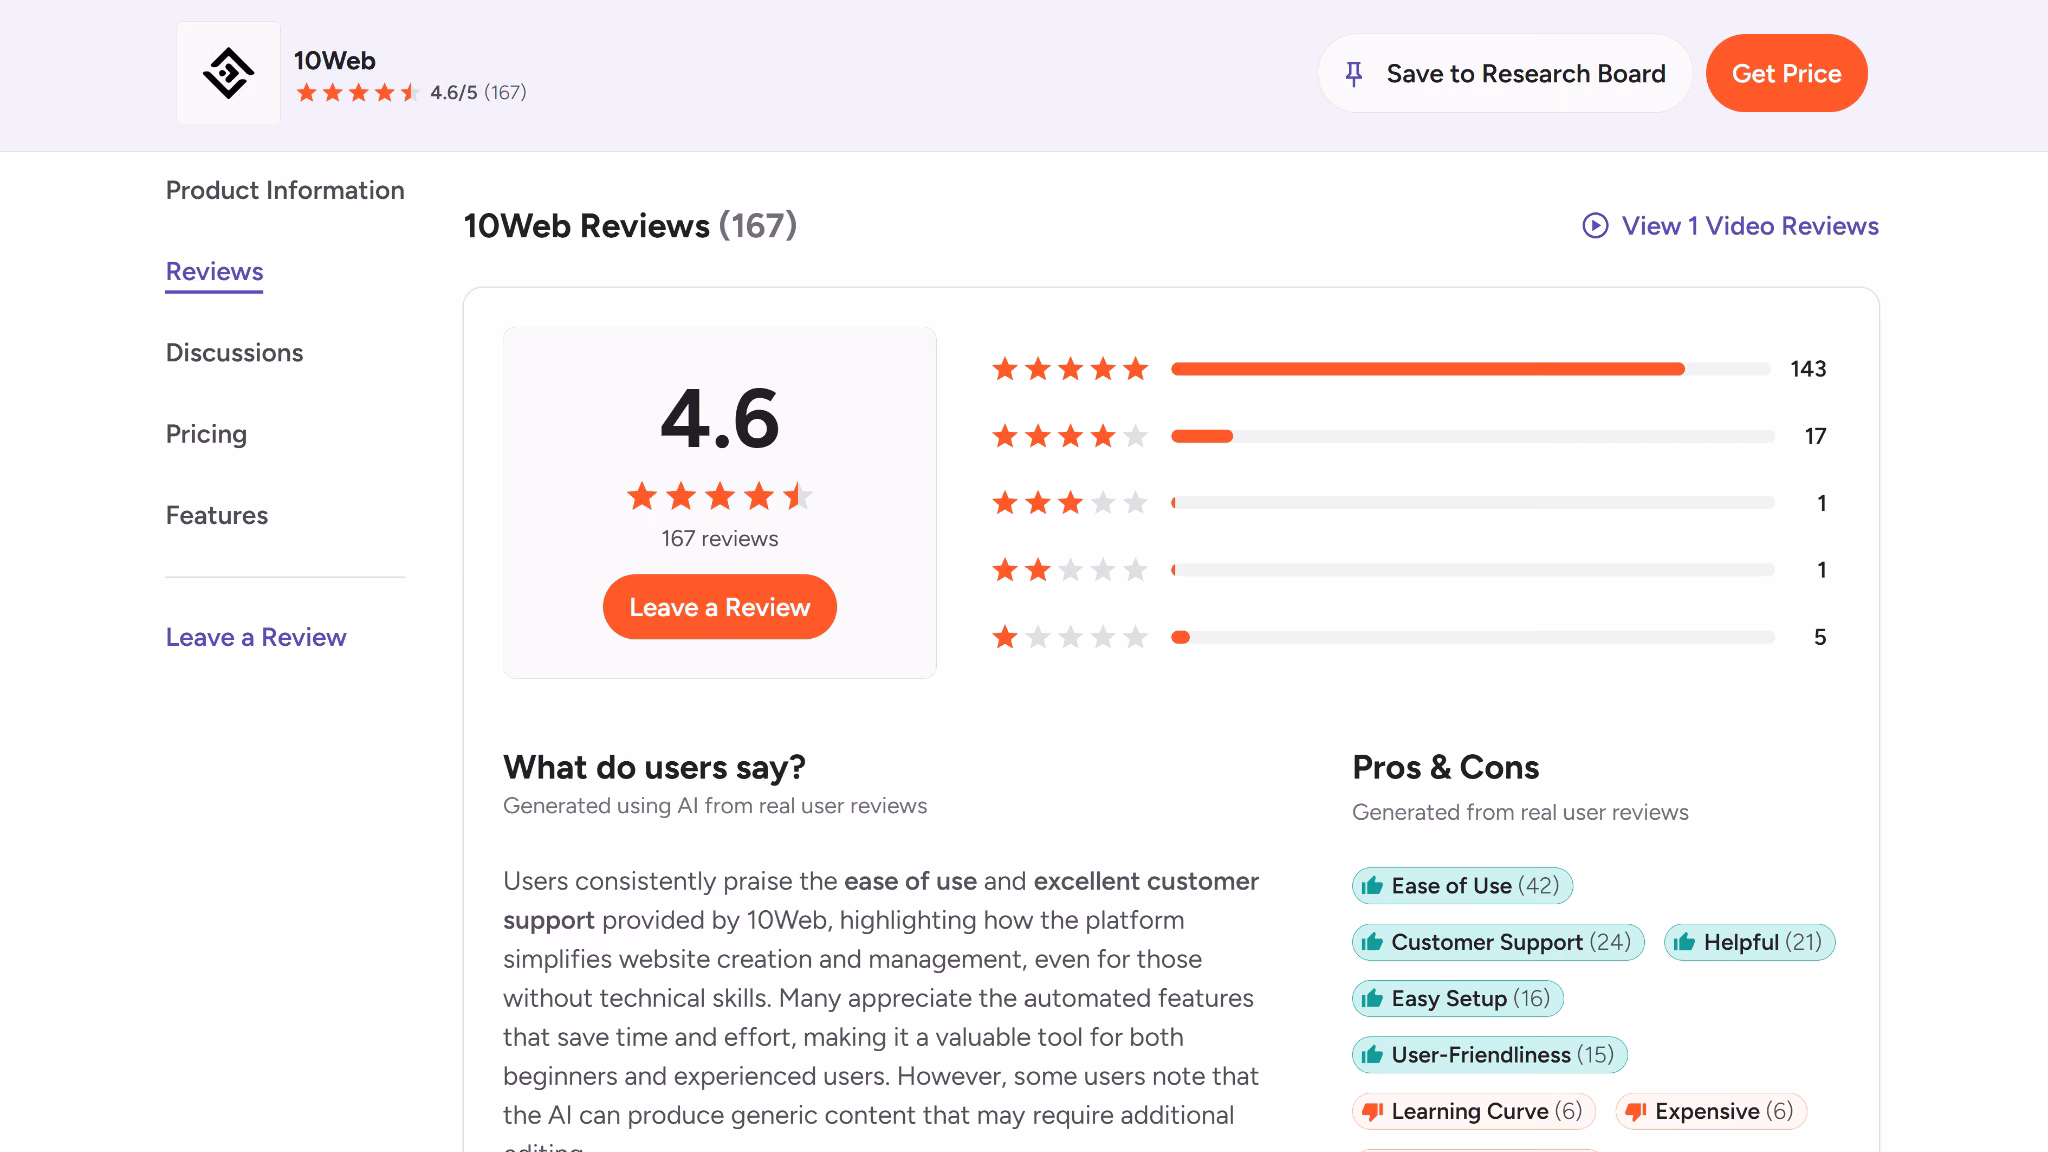Click the 5-star bar with 143 reviews
Screen dimensions: 2048x1152
[1472, 369]
